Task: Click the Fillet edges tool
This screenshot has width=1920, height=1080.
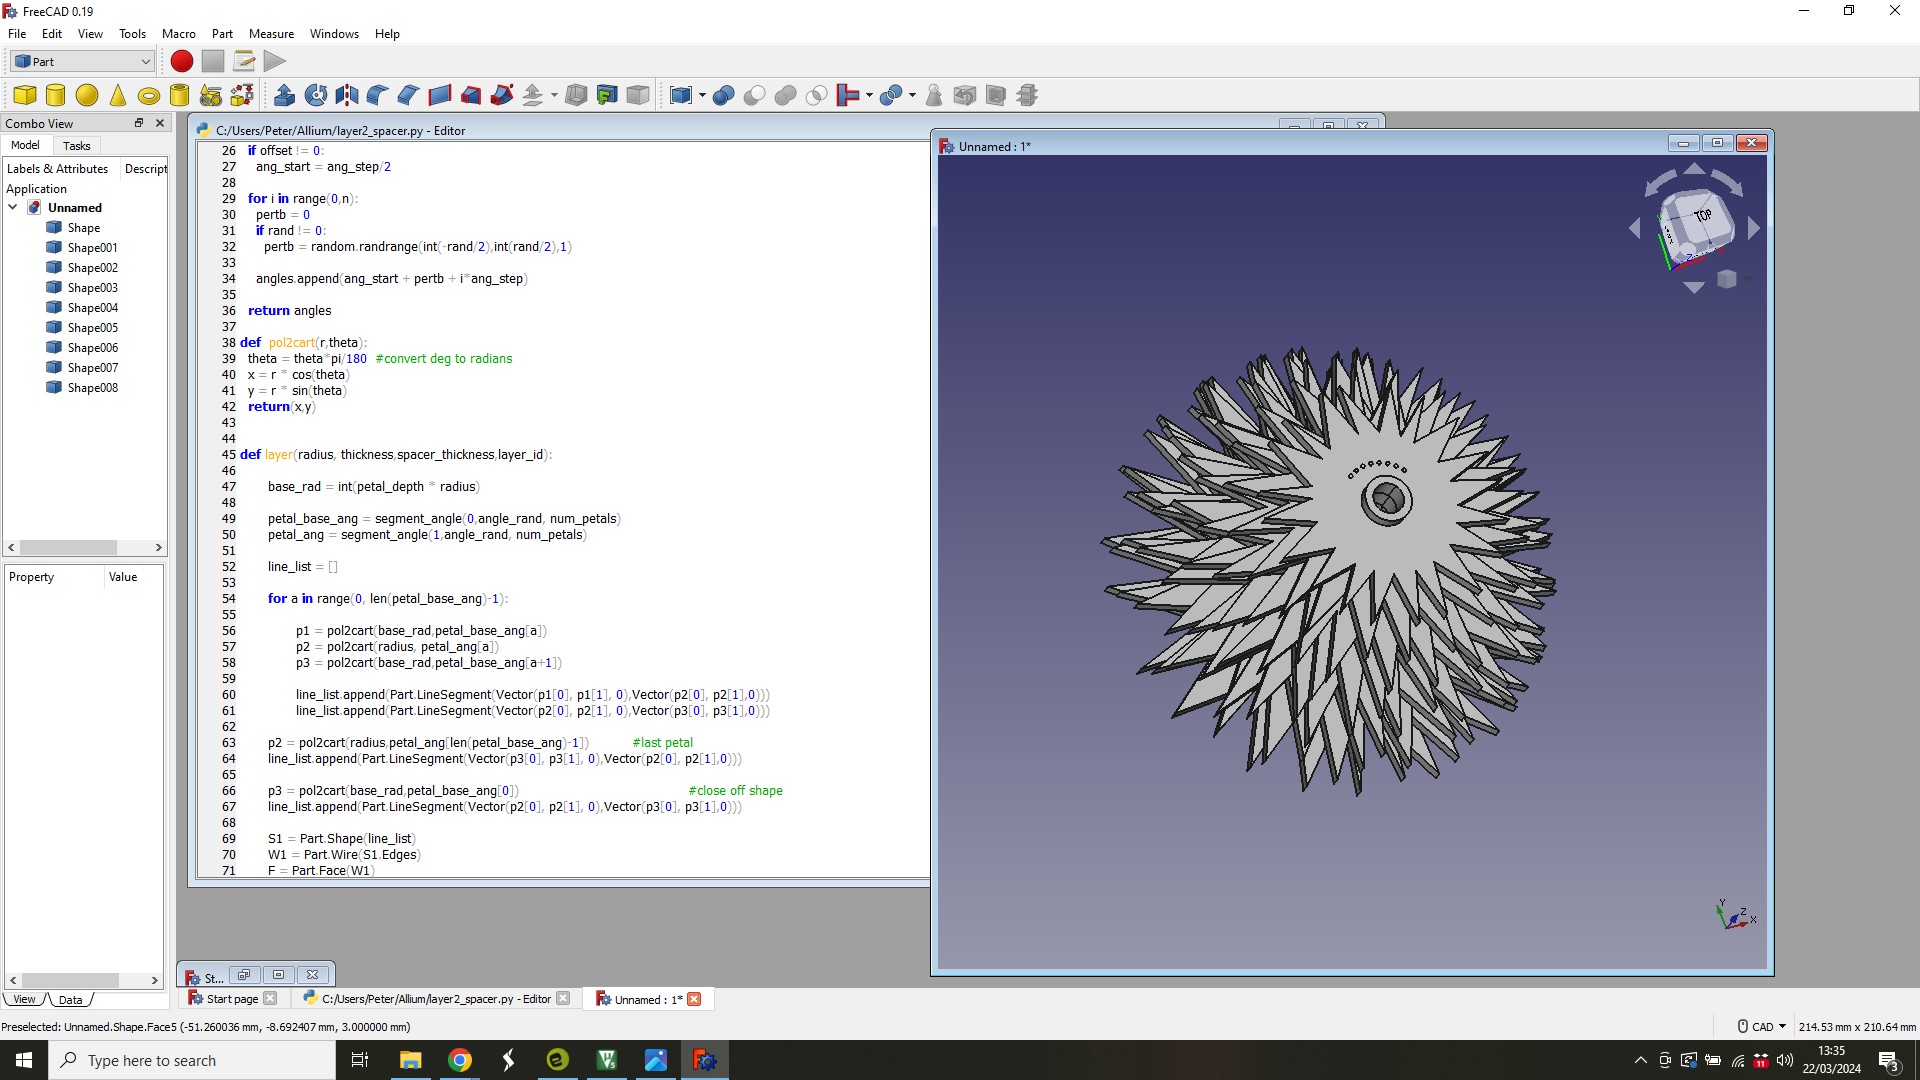Action: point(378,95)
